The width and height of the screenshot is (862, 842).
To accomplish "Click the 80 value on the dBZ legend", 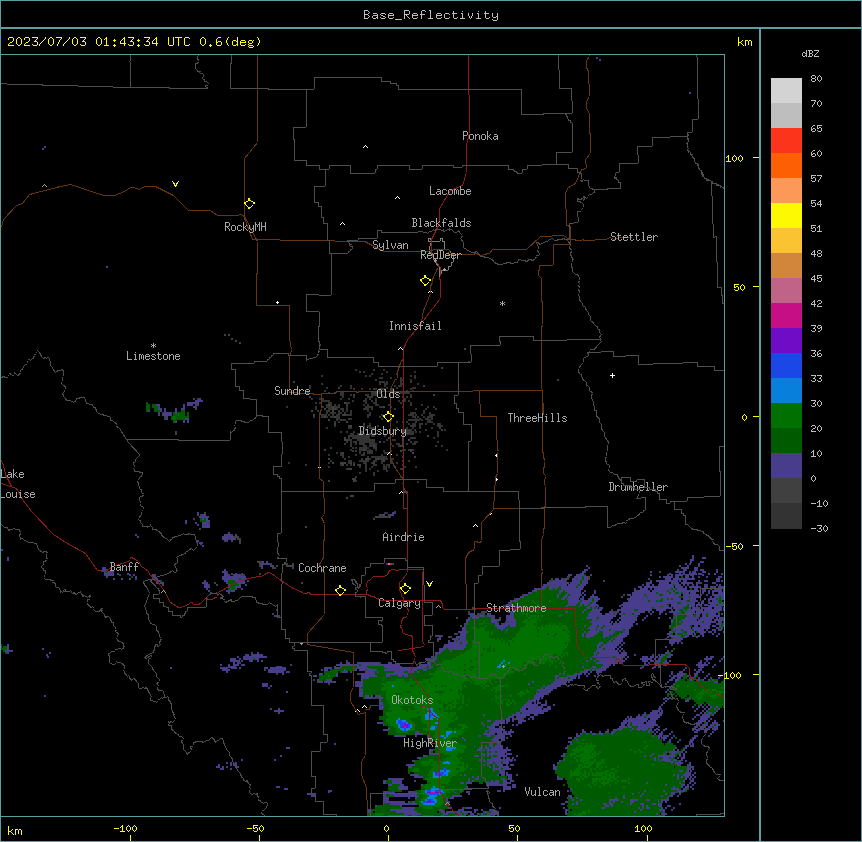I will 816,79.
